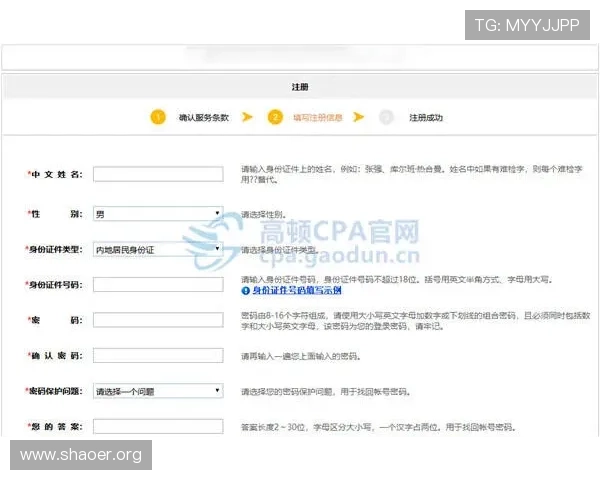Image resolution: width=600 pixels, height=480 pixels.
Task: Click the 请再输入一遍您上面输入的密码 hint
Action: 301,356
